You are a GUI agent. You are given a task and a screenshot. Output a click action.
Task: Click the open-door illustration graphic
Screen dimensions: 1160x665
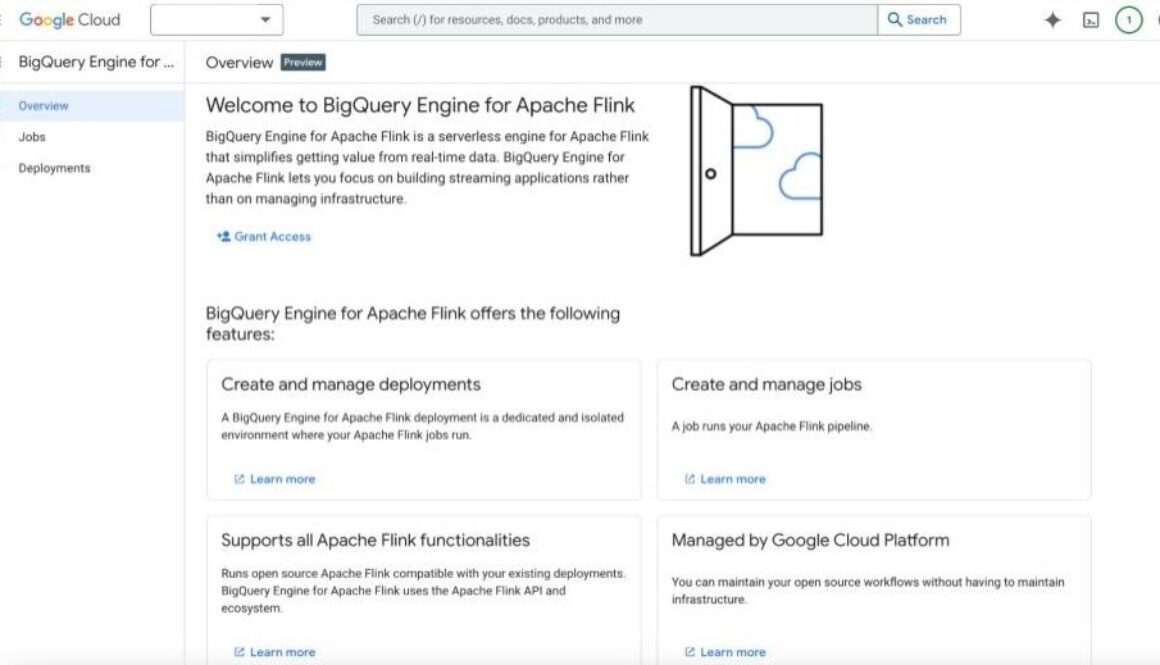tap(757, 170)
